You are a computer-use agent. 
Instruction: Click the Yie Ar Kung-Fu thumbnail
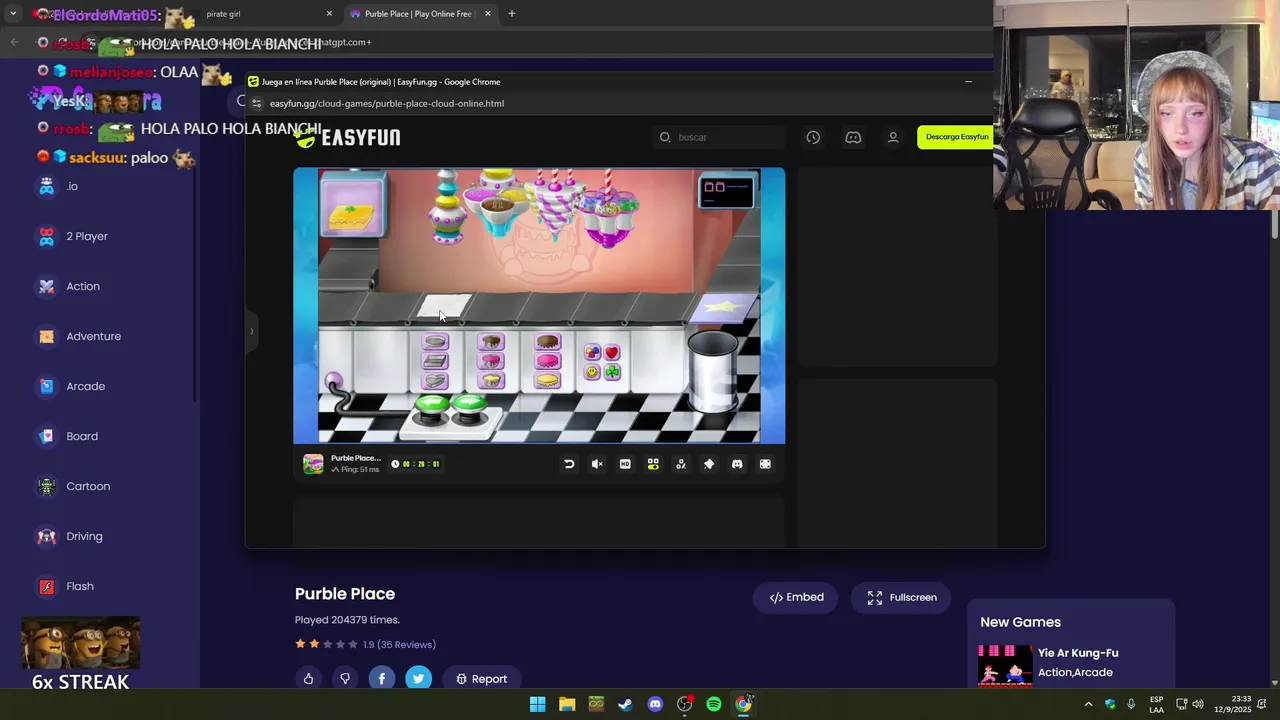point(1005,664)
